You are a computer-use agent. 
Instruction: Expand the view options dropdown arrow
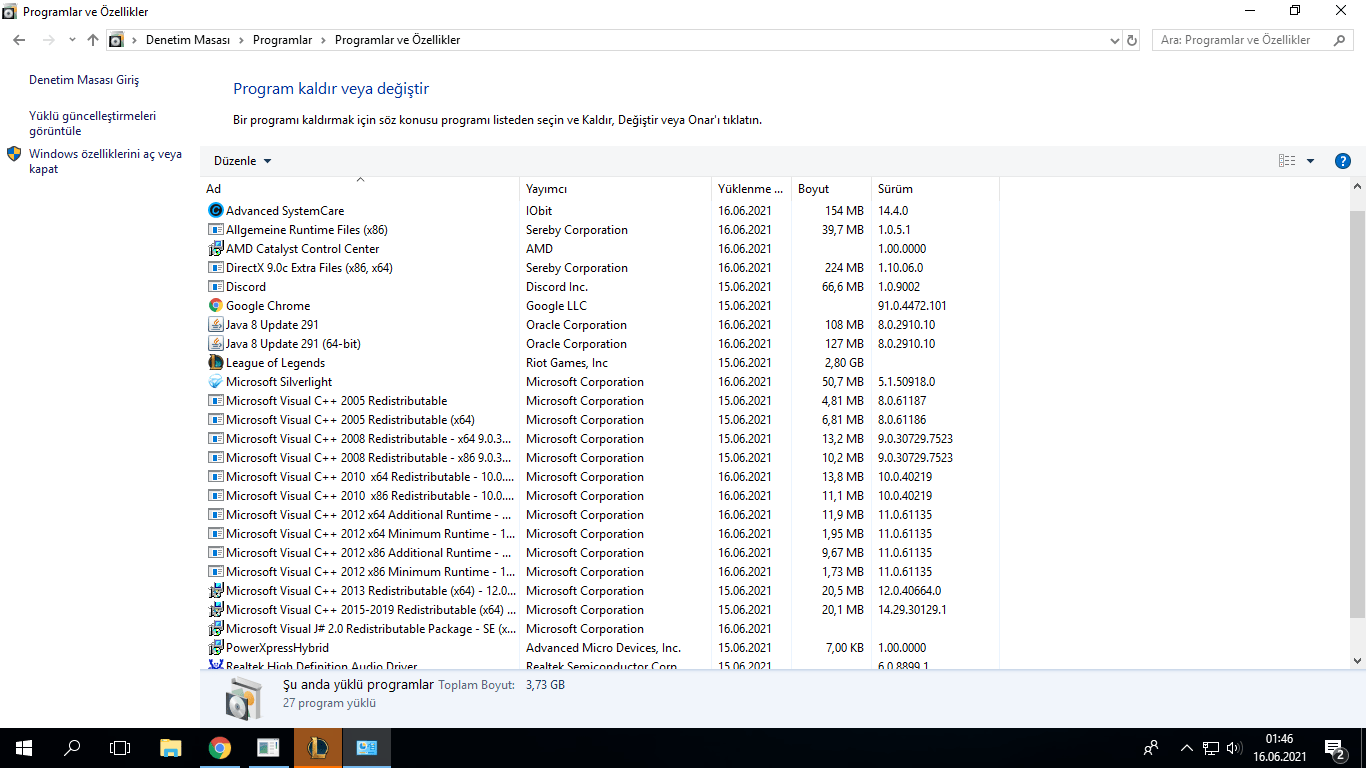[1310, 161]
